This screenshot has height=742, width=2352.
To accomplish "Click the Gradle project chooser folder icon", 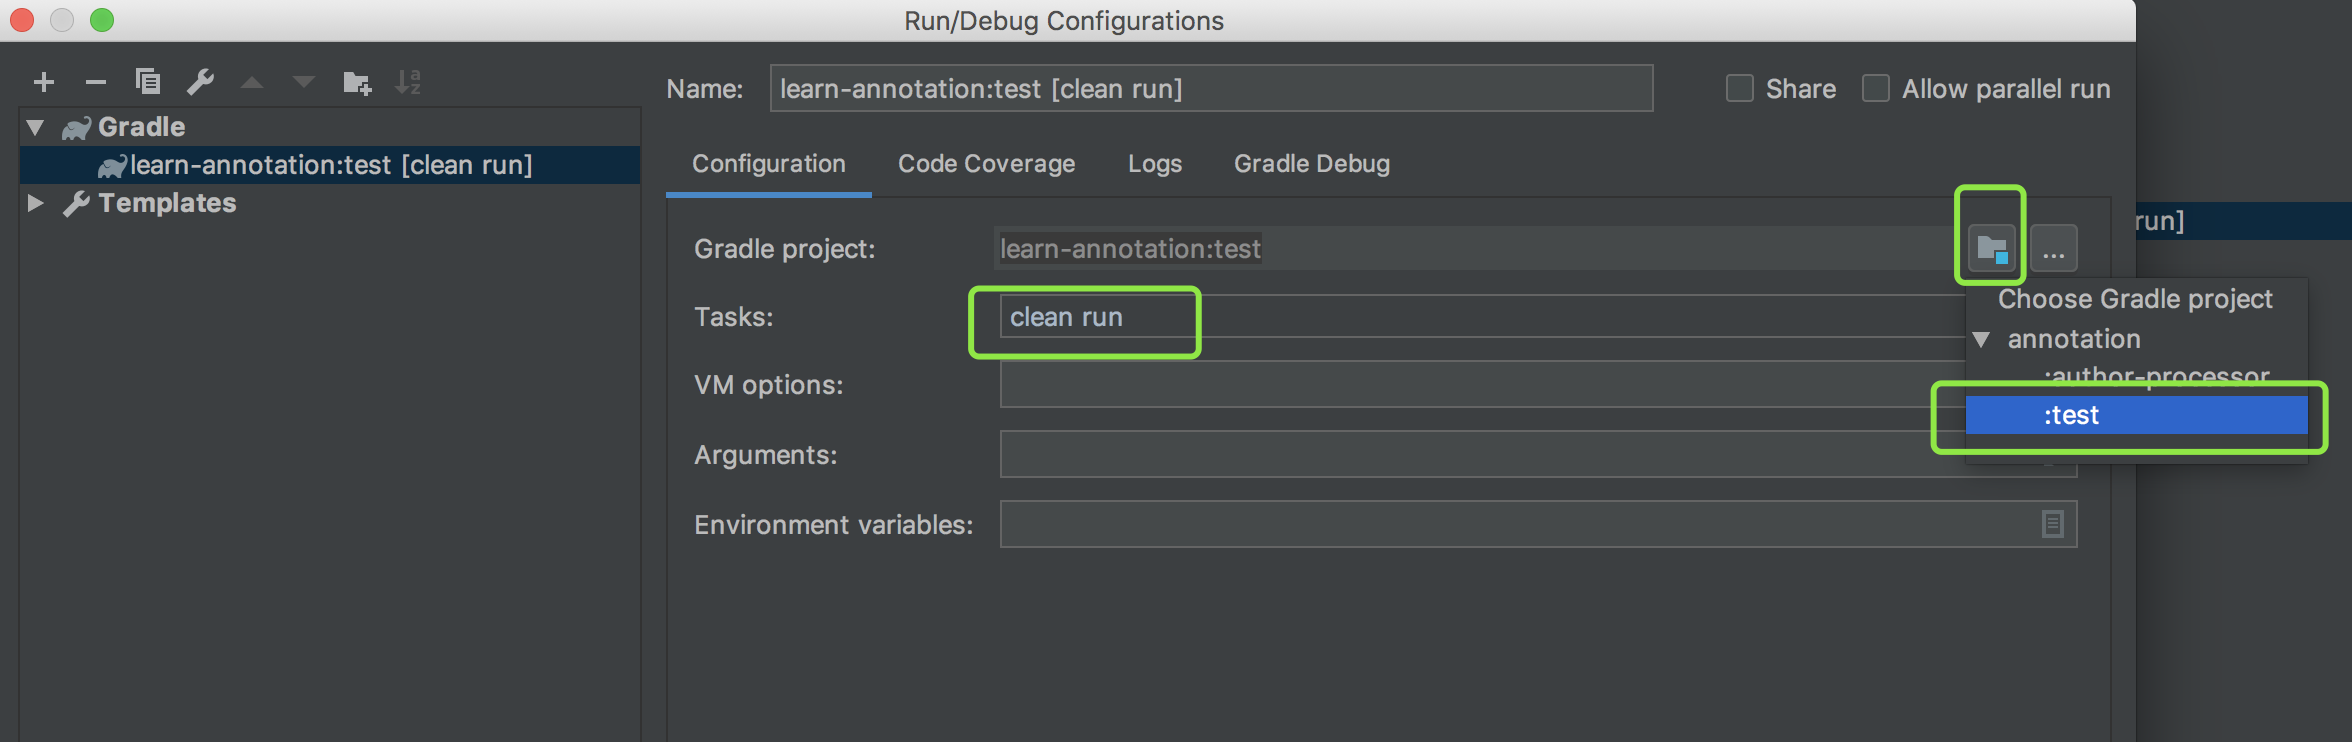I will tap(1991, 249).
